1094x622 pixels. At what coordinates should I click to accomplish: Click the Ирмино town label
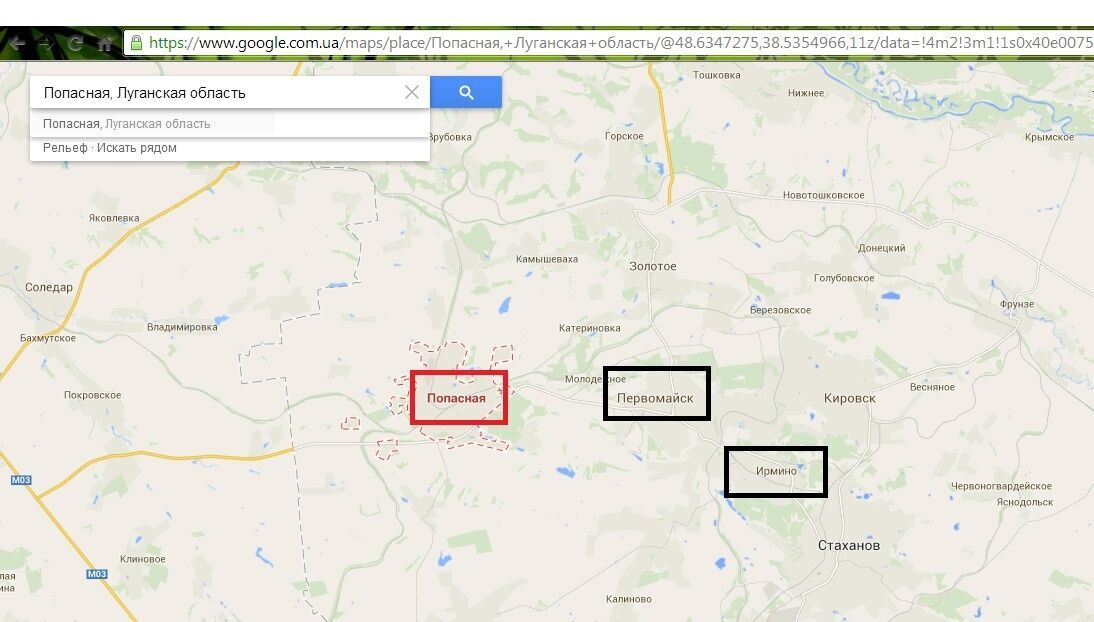(776, 471)
